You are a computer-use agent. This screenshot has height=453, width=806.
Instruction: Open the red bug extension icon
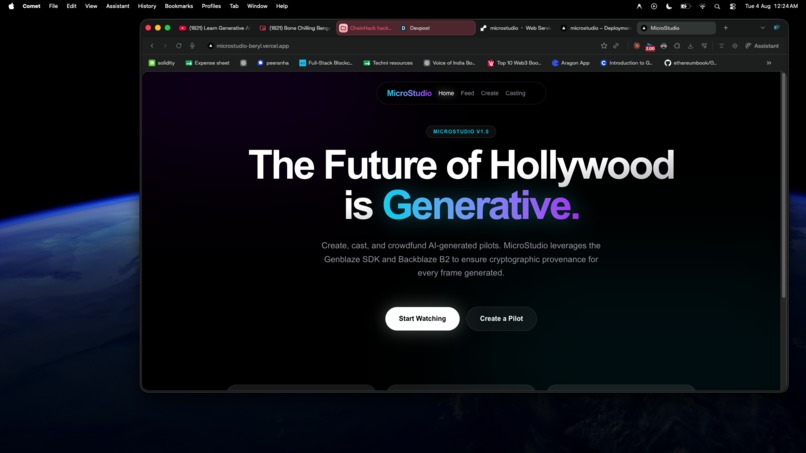click(x=637, y=46)
